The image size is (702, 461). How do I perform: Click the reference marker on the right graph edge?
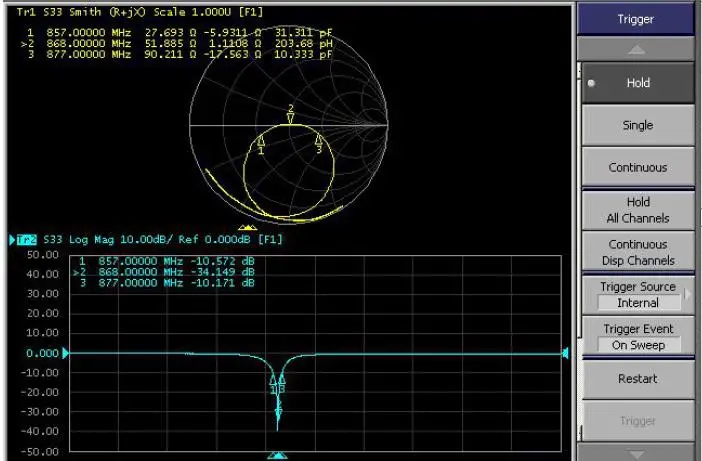pyautogui.click(x=565, y=354)
